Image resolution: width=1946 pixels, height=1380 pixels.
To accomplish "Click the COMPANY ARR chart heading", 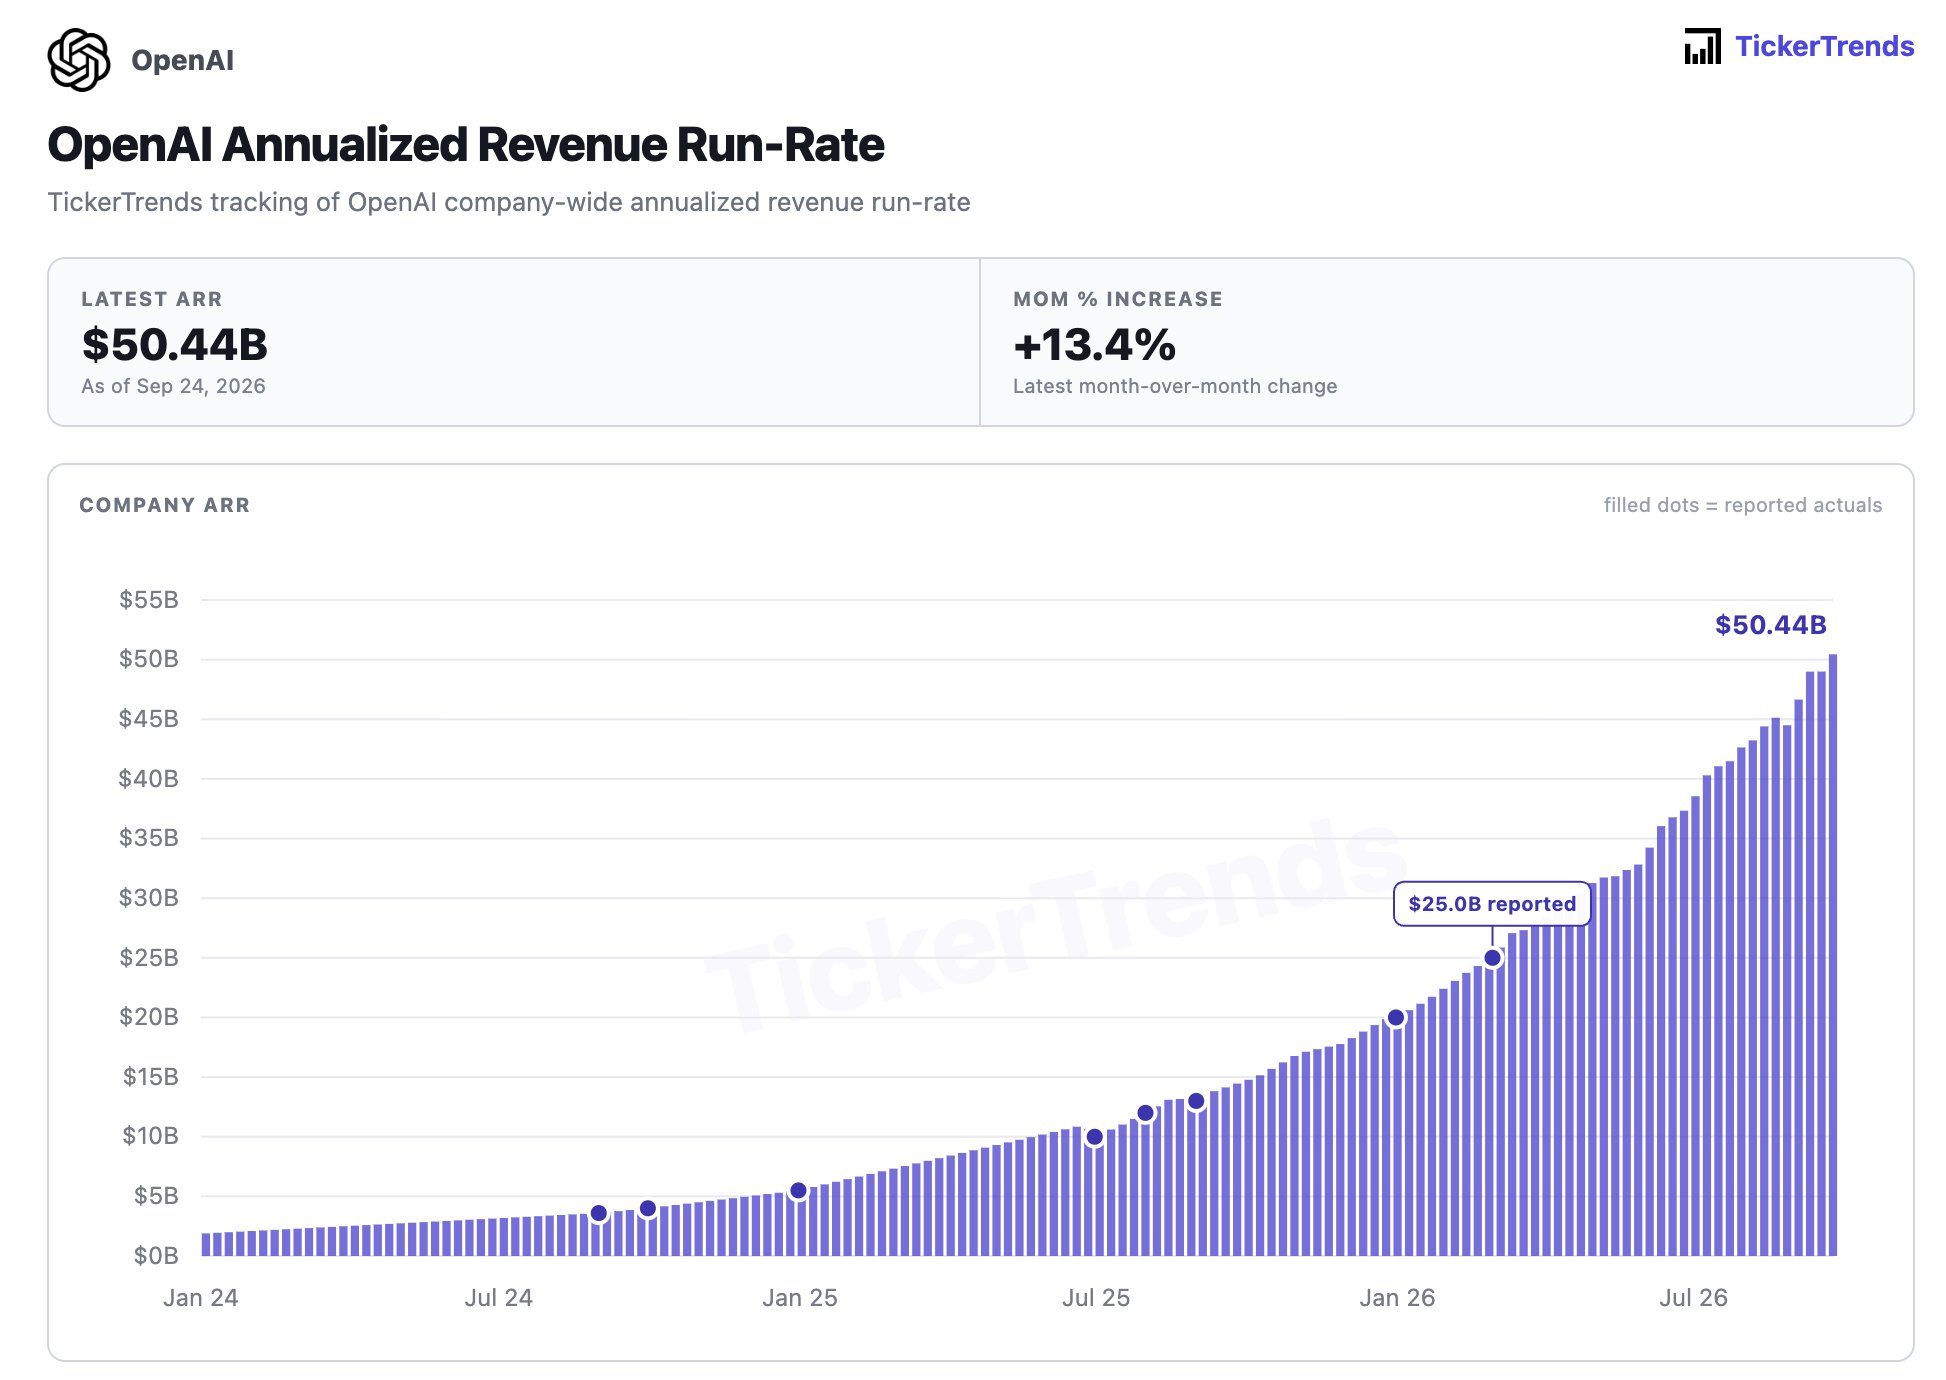I will coord(165,505).
